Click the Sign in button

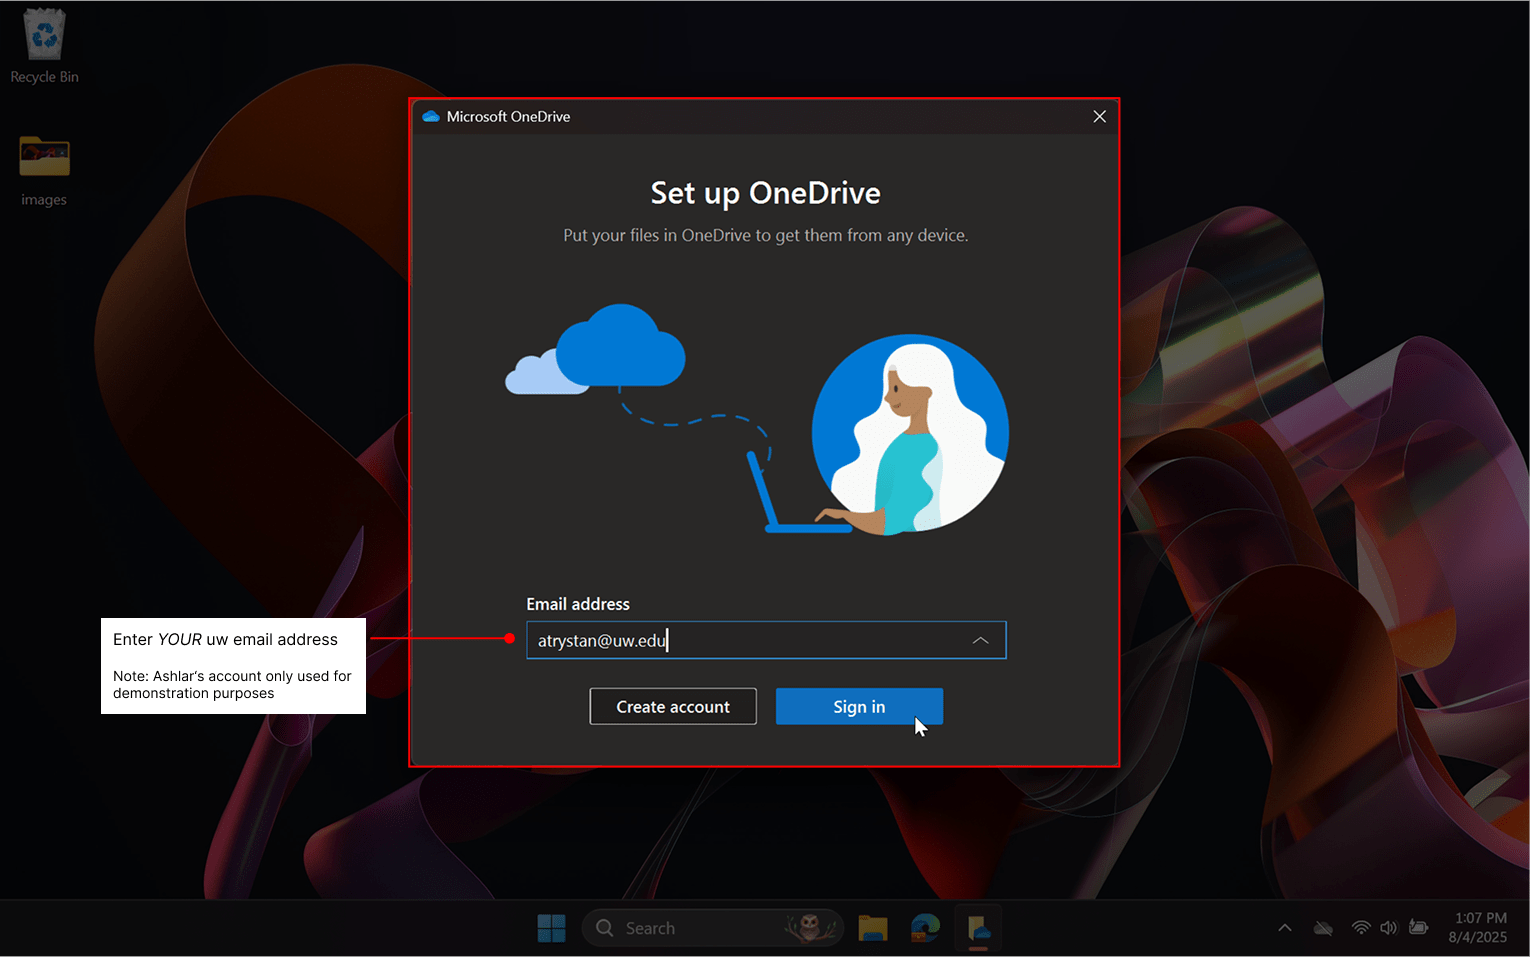click(859, 706)
